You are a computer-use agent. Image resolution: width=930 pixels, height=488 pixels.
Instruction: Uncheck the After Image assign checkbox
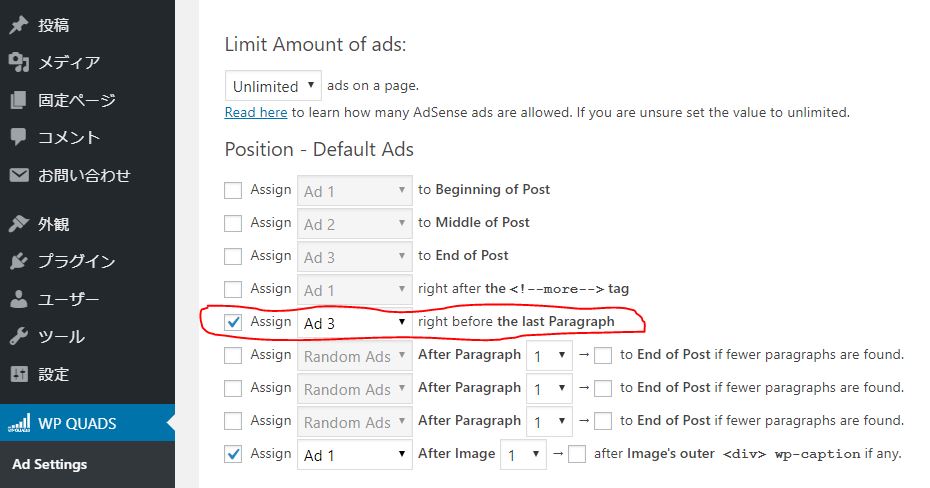click(233, 454)
